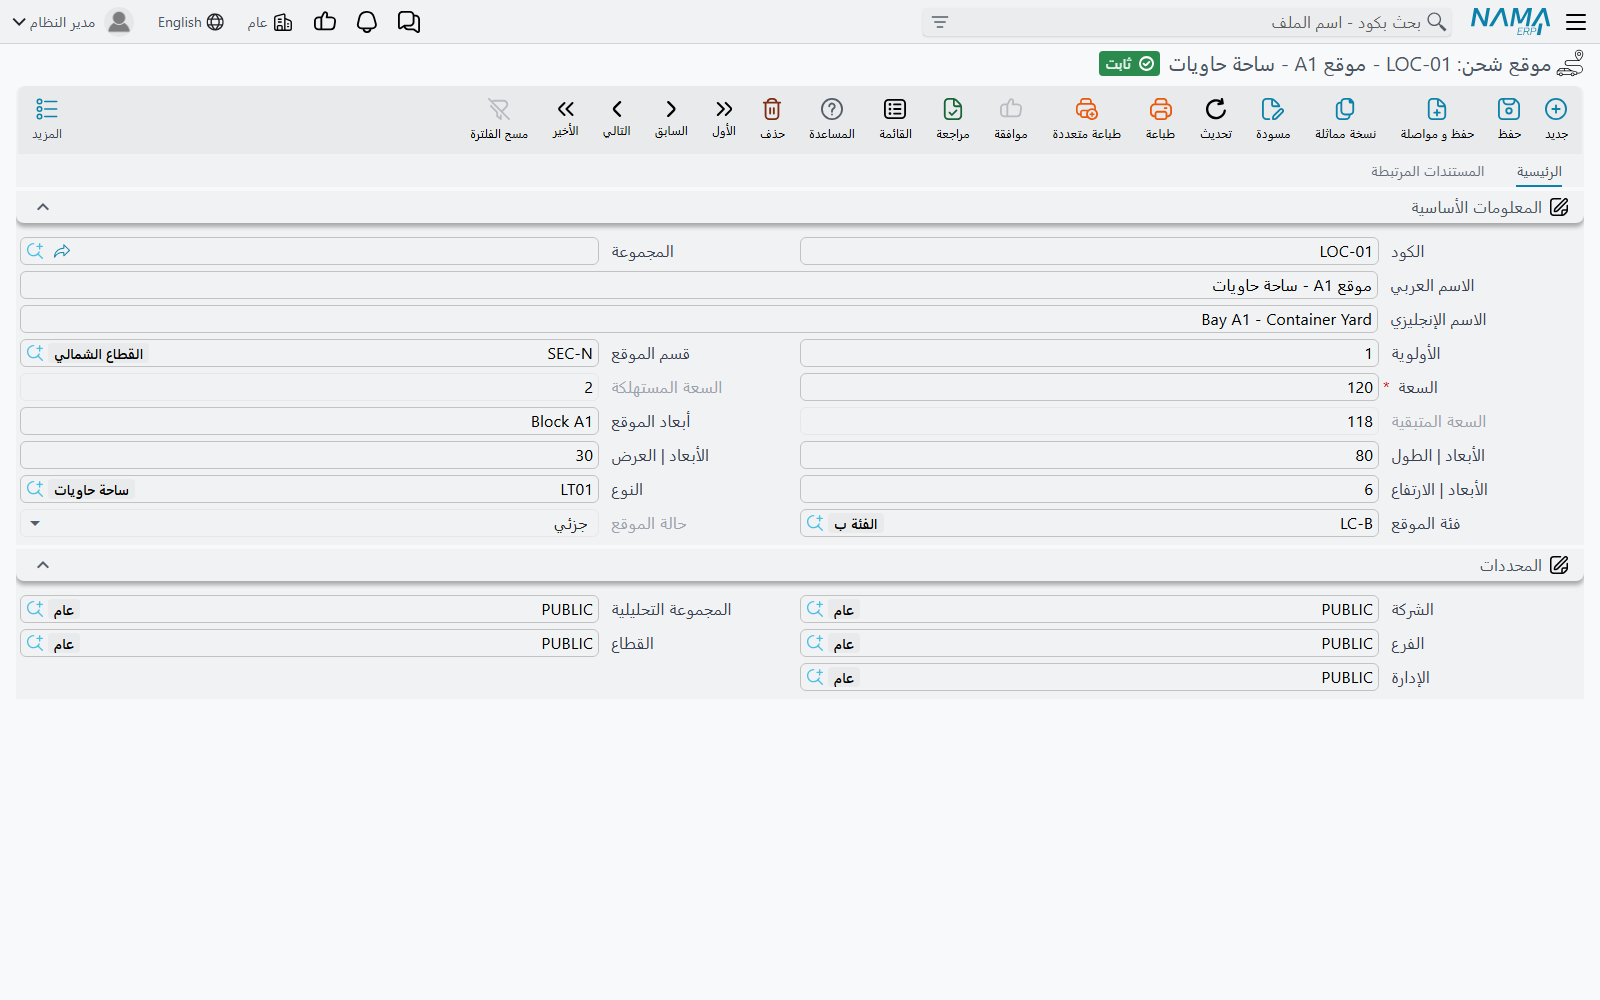Switch language to English
Screen dimensions: 1600x1000
pos(191,22)
